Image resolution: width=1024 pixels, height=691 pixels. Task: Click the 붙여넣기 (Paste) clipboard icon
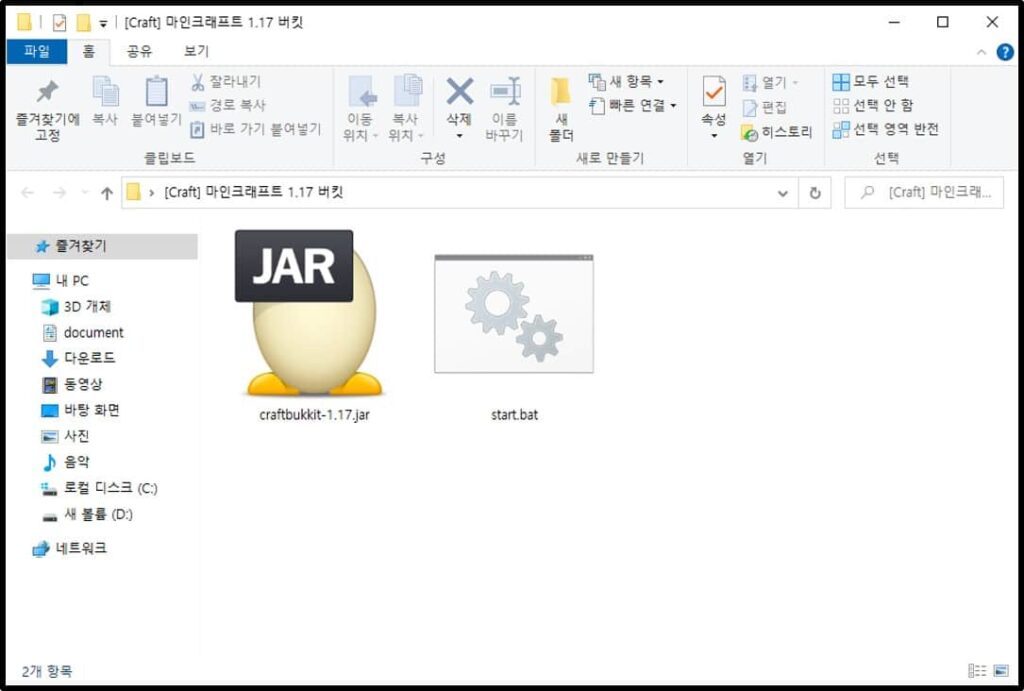[x=156, y=102]
